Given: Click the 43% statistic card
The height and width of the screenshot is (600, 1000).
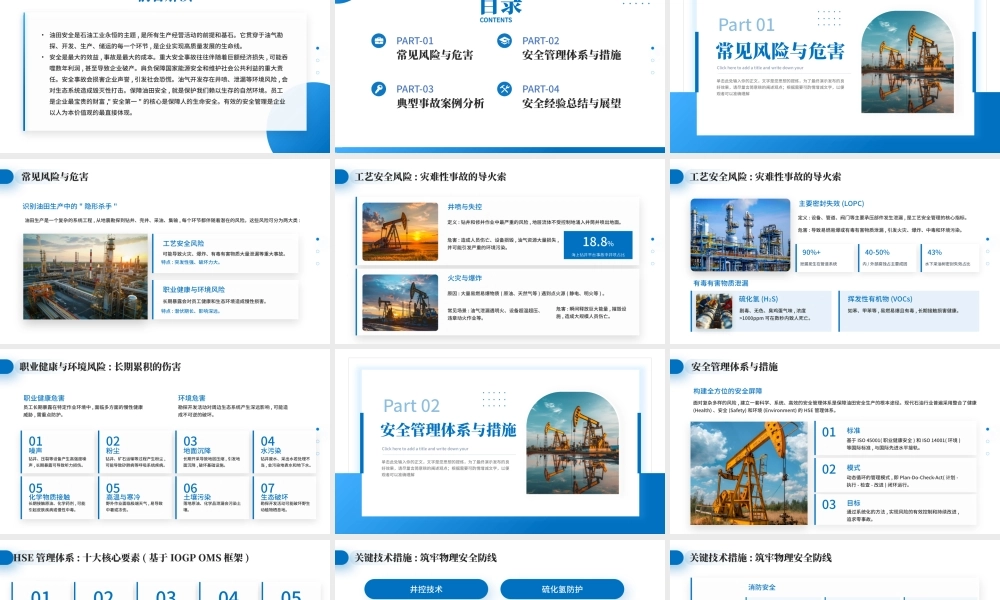Looking at the screenshot, I should [950, 257].
